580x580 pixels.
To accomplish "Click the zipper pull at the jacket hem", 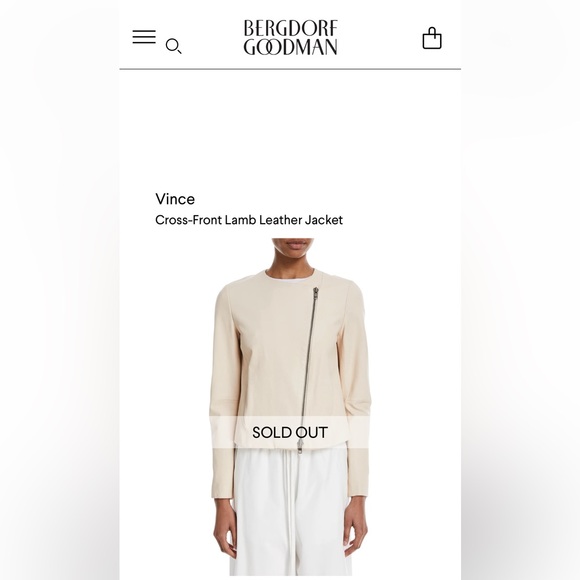I will [300, 446].
